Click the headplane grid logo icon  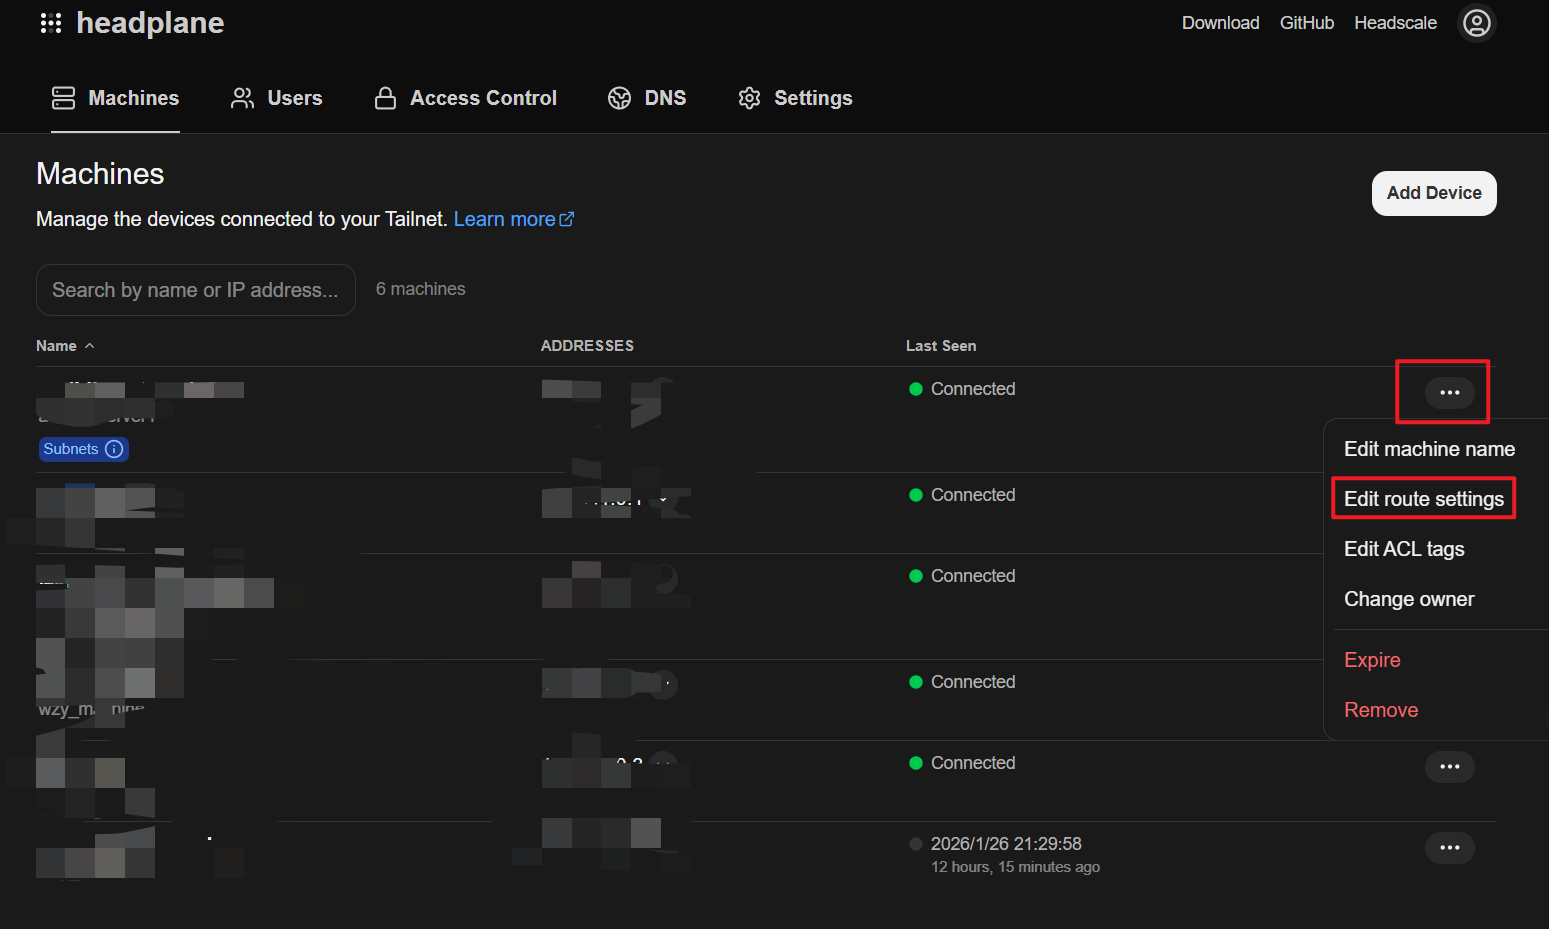click(x=51, y=23)
